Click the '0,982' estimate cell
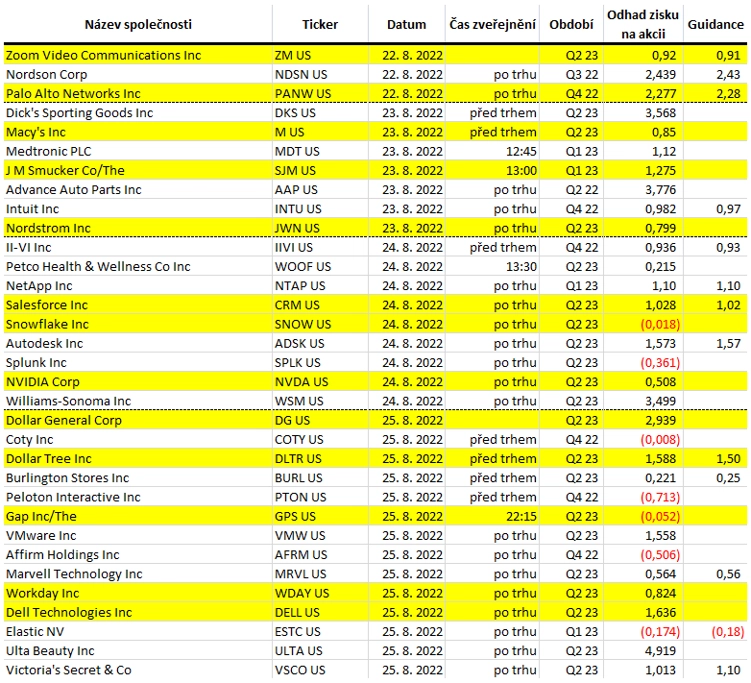This screenshot has width=751, height=683. pyautogui.click(x=643, y=209)
